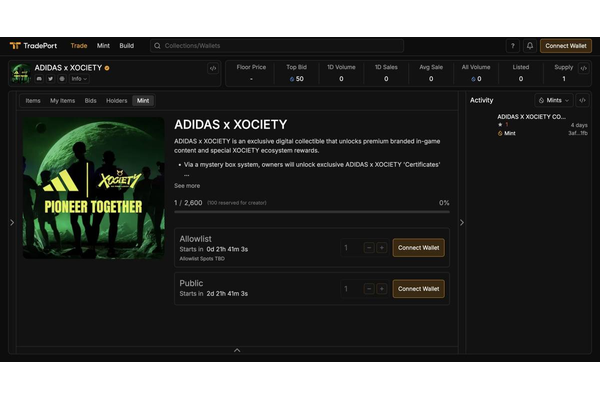Open the notifications bell icon

530,46
